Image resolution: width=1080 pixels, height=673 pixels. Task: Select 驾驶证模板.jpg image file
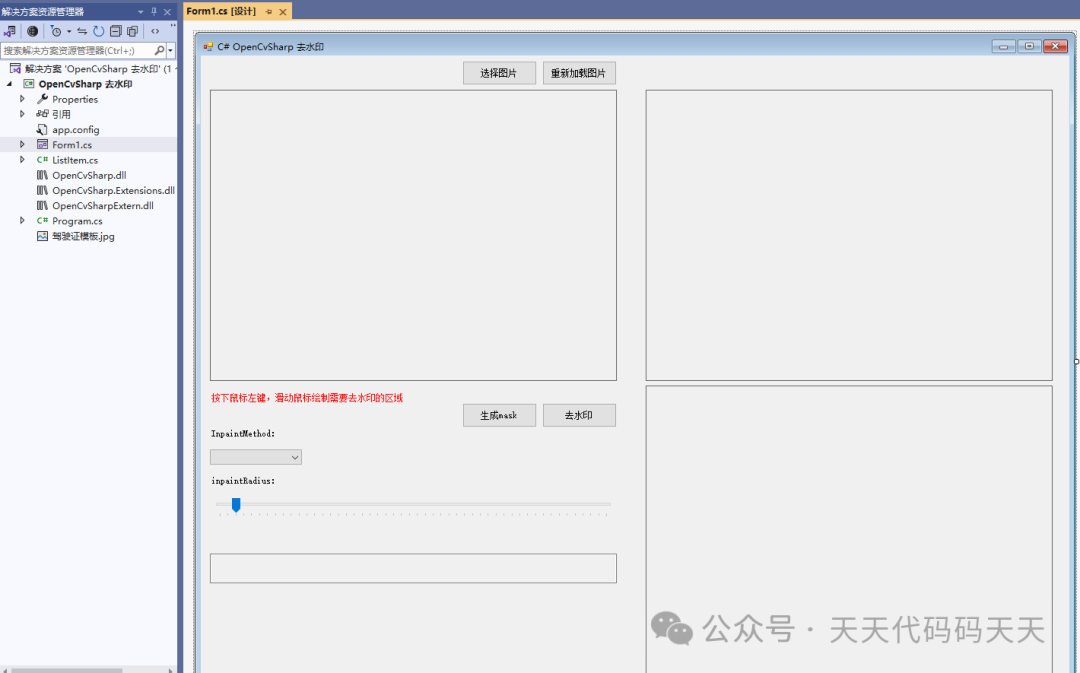(x=83, y=236)
